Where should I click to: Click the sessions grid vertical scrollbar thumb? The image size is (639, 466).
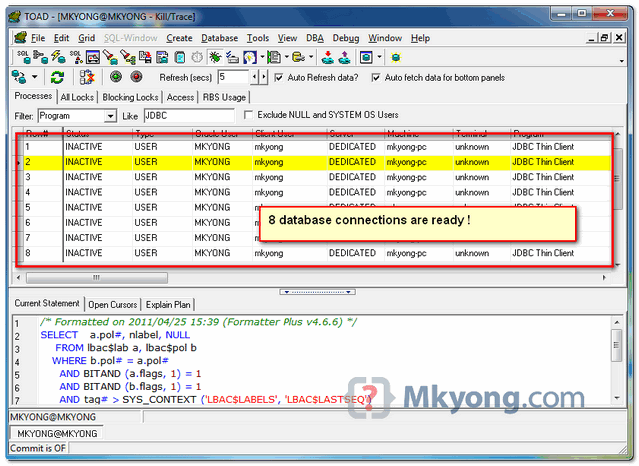pyautogui.click(x=617, y=178)
